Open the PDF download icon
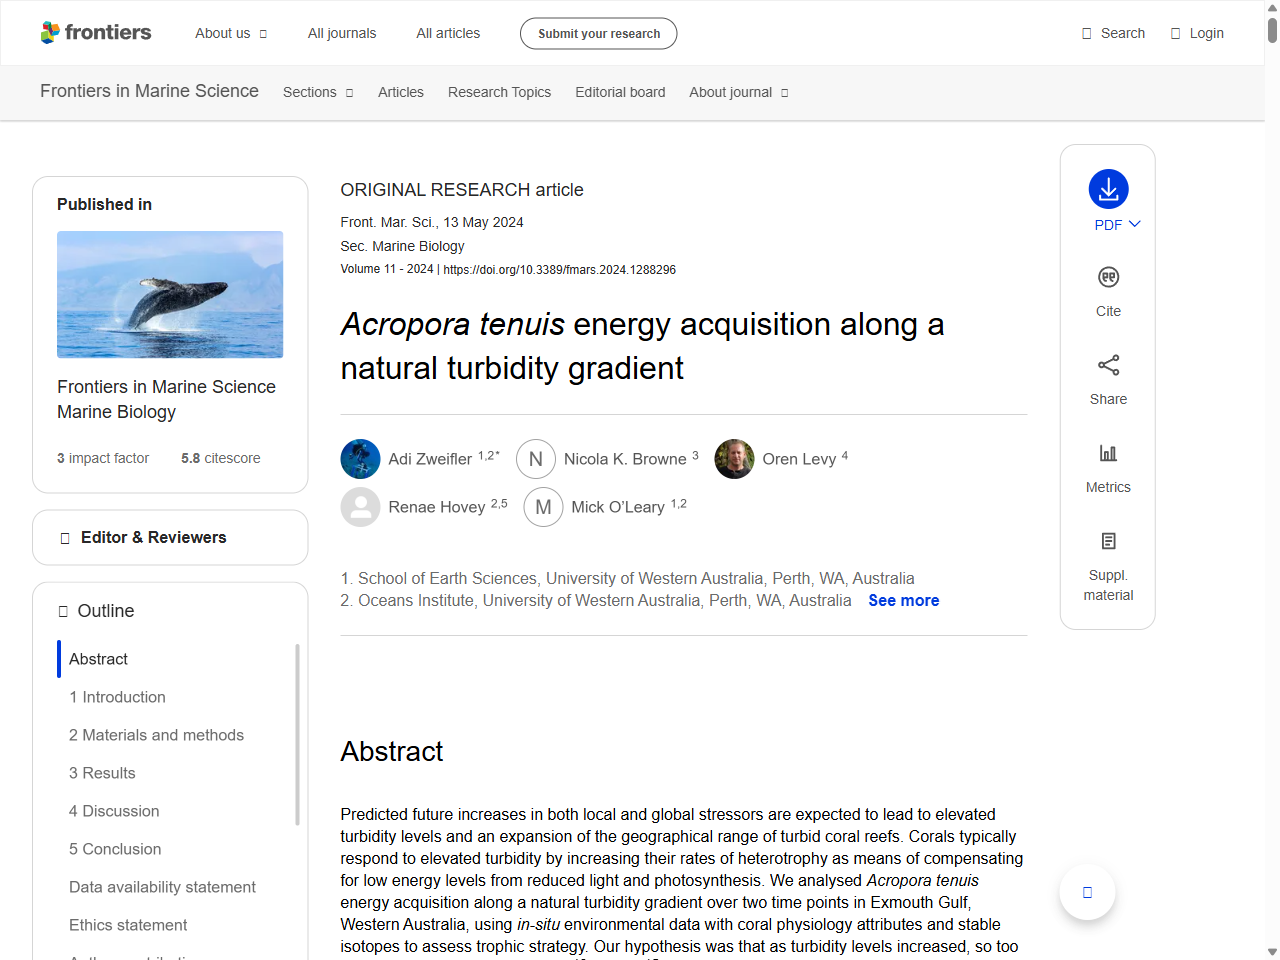 pos(1108,190)
